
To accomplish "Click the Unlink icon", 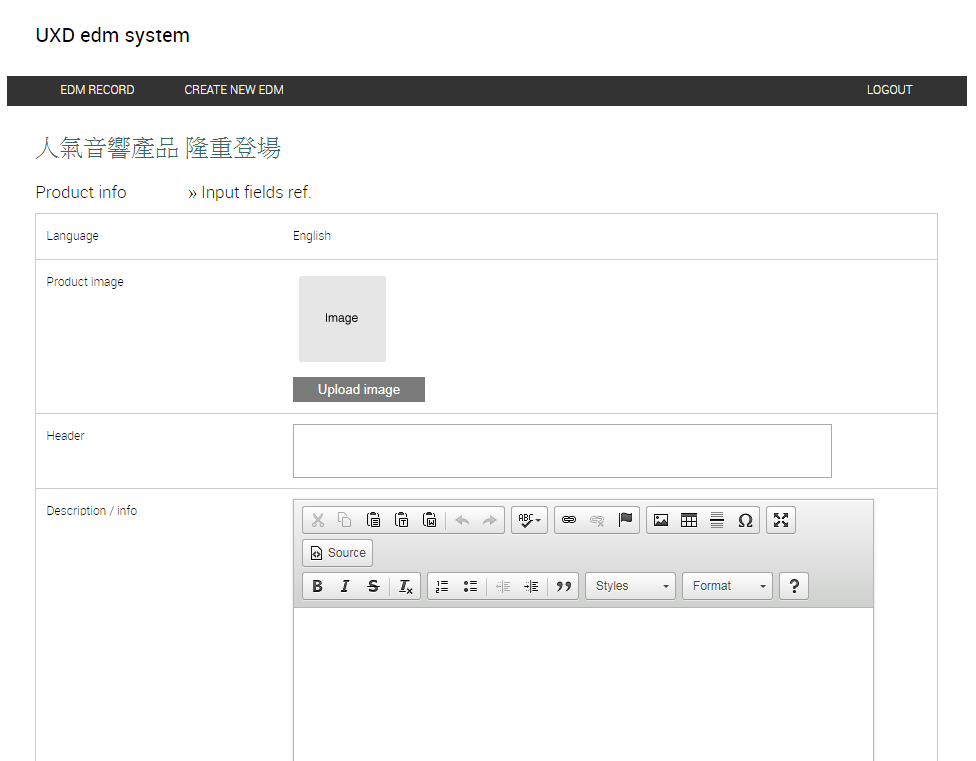I will (597, 520).
